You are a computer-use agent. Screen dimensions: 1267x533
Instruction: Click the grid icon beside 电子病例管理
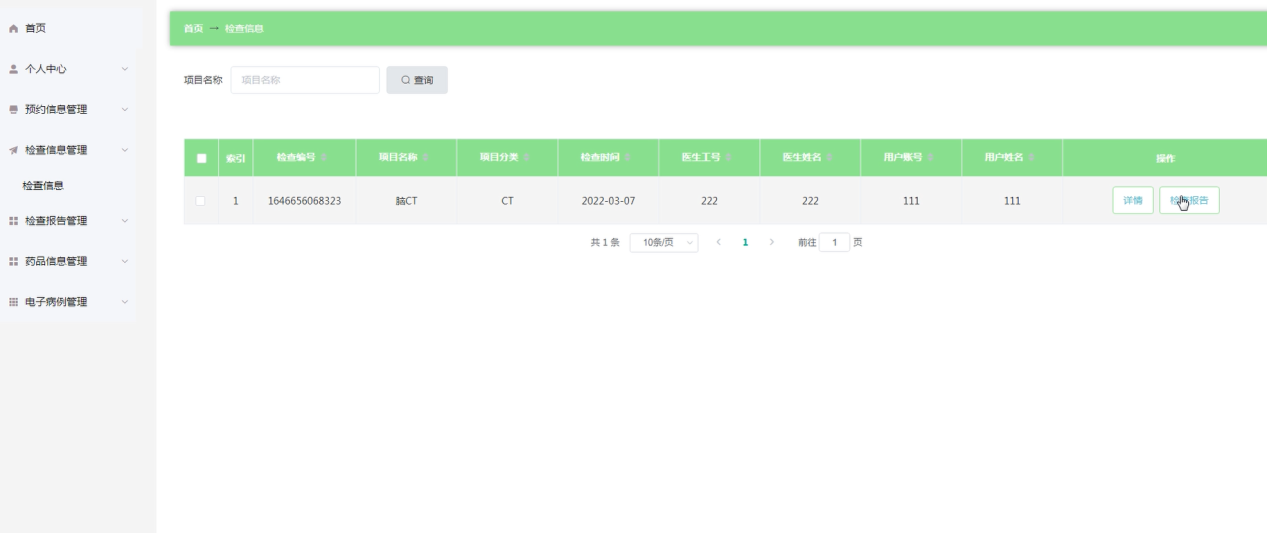pyautogui.click(x=14, y=302)
